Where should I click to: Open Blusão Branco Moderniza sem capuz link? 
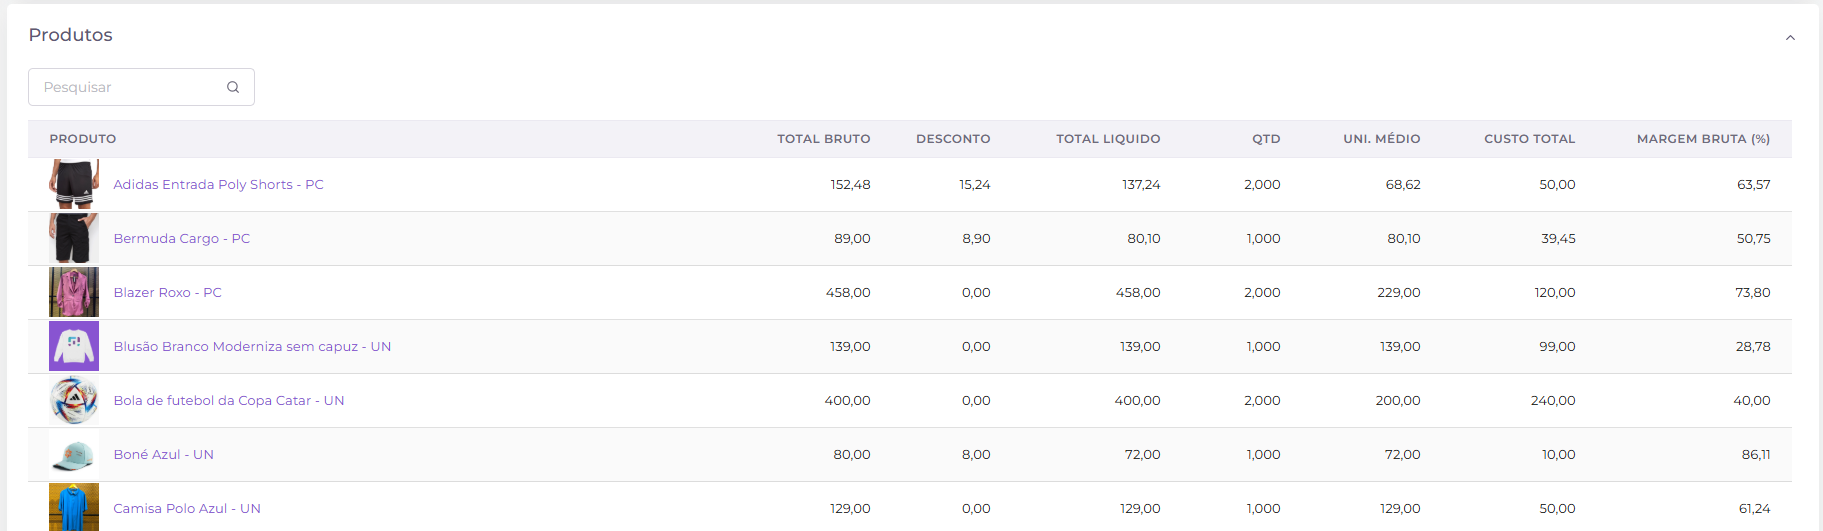252,347
